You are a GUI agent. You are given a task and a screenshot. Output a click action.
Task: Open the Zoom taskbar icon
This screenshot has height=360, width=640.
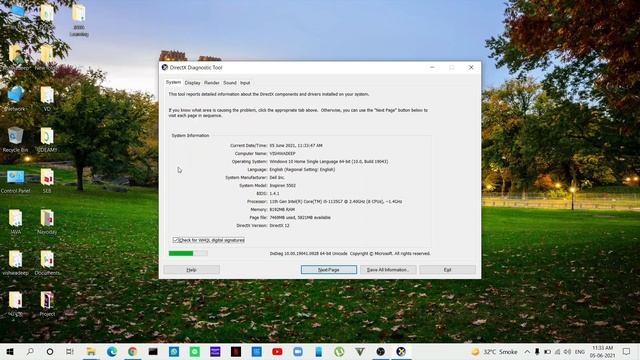coord(298,352)
